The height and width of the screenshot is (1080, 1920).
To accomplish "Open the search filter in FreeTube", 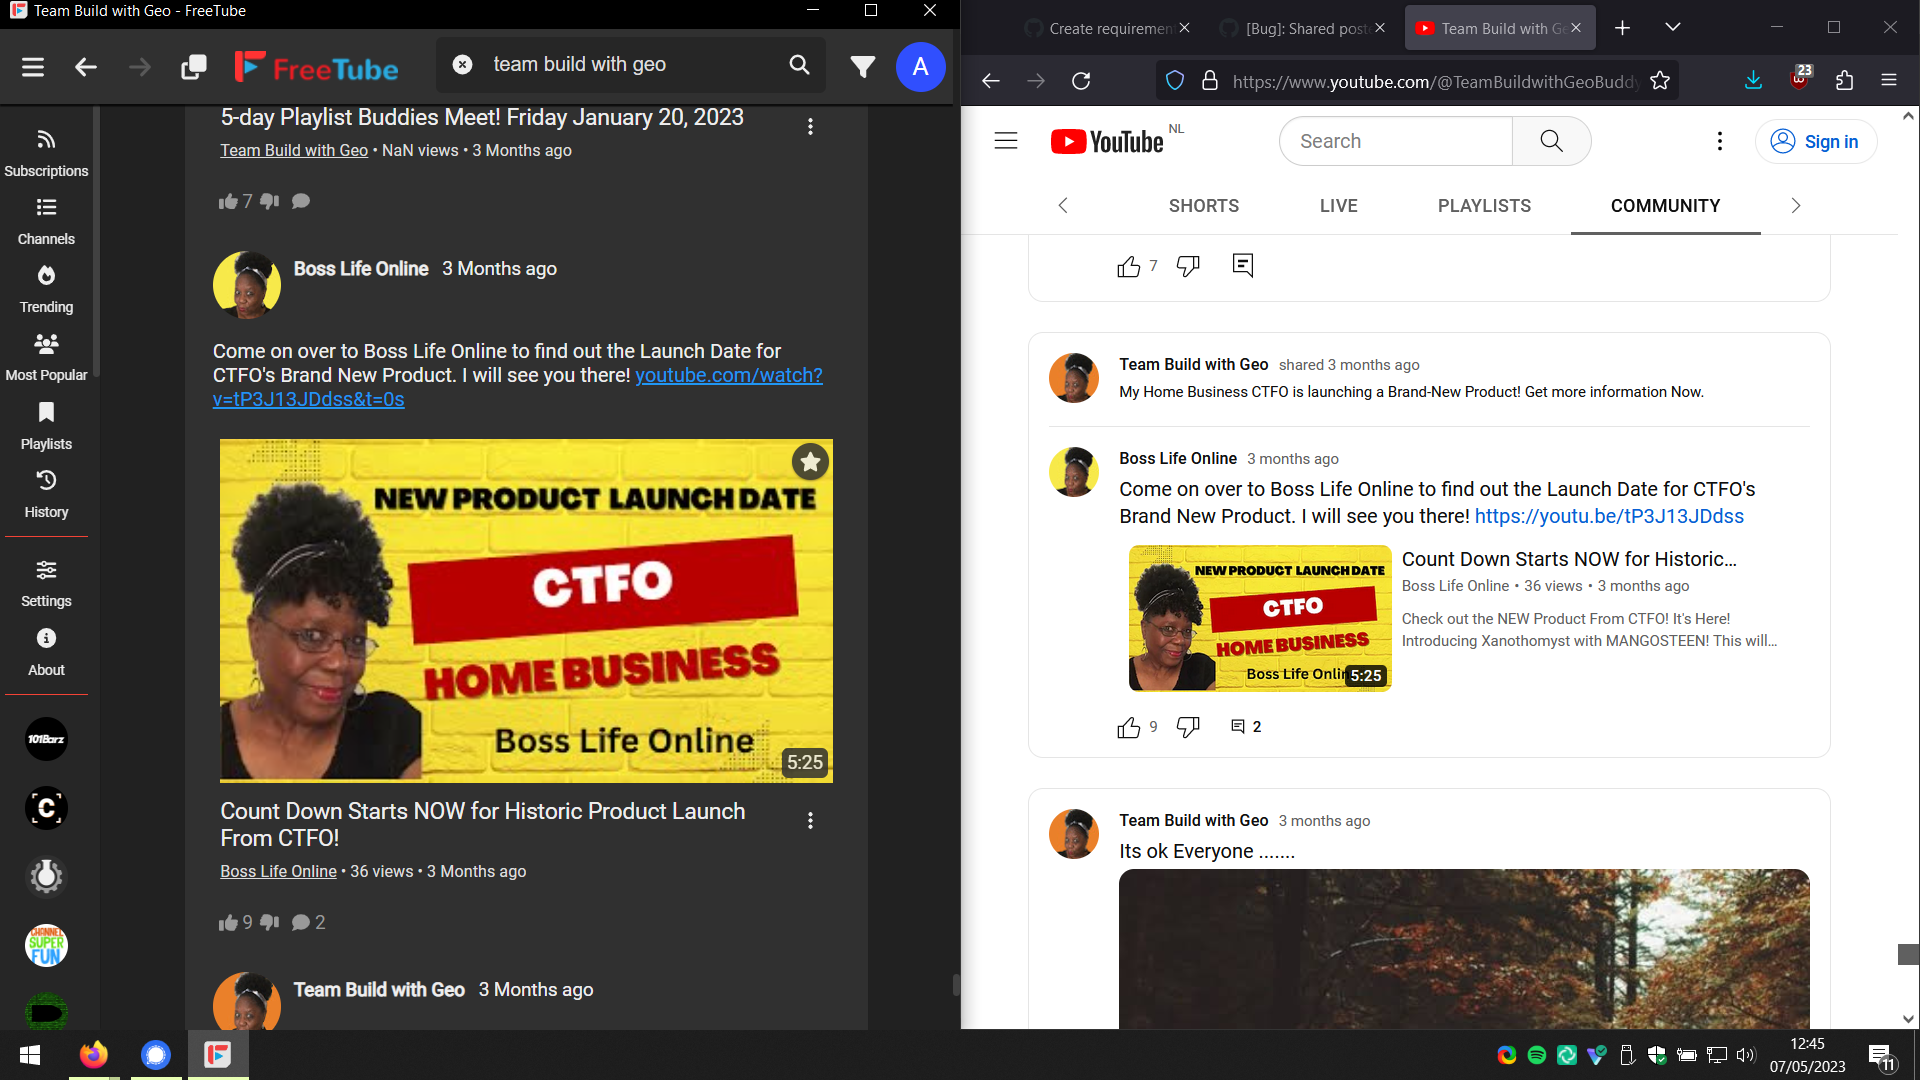I will point(862,65).
